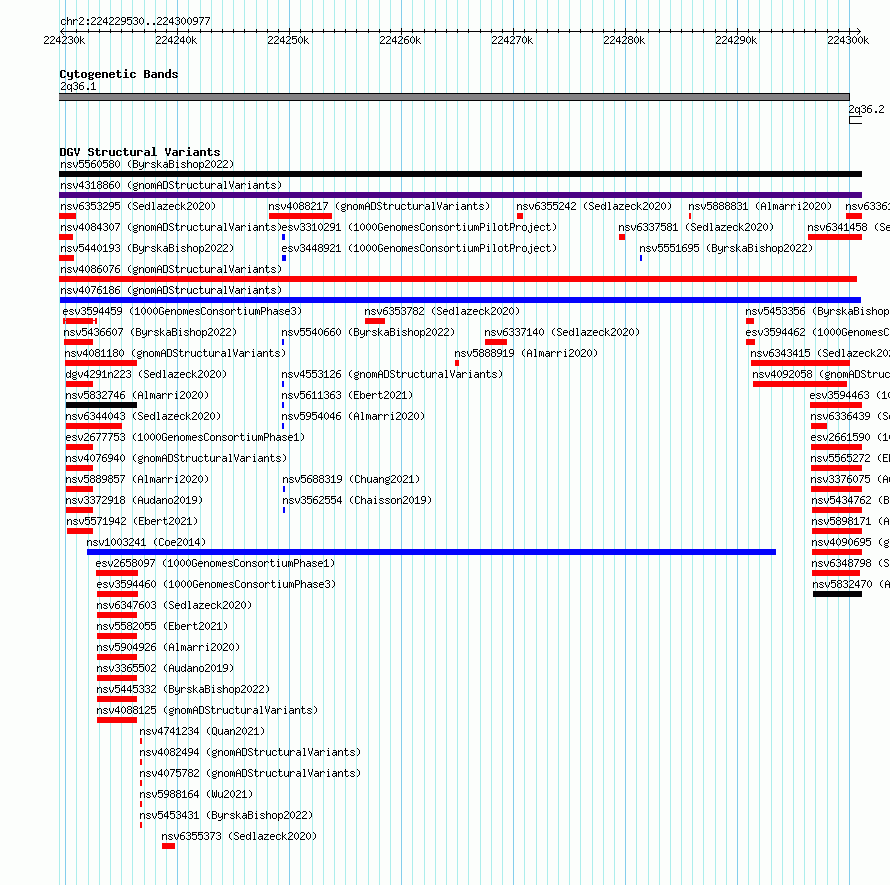Click the red nsv6337140 variant bar
The height and width of the screenshot is (885, 890).
496,342
